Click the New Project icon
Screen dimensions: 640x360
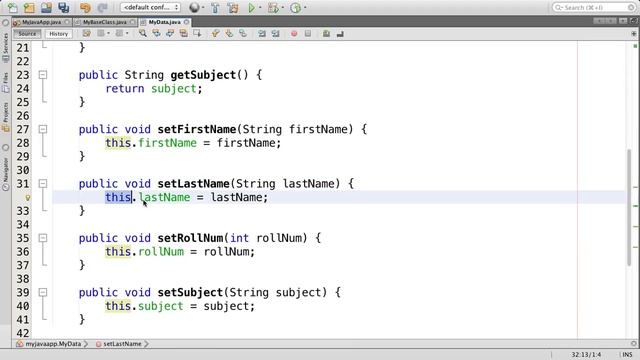click(29, 7)
